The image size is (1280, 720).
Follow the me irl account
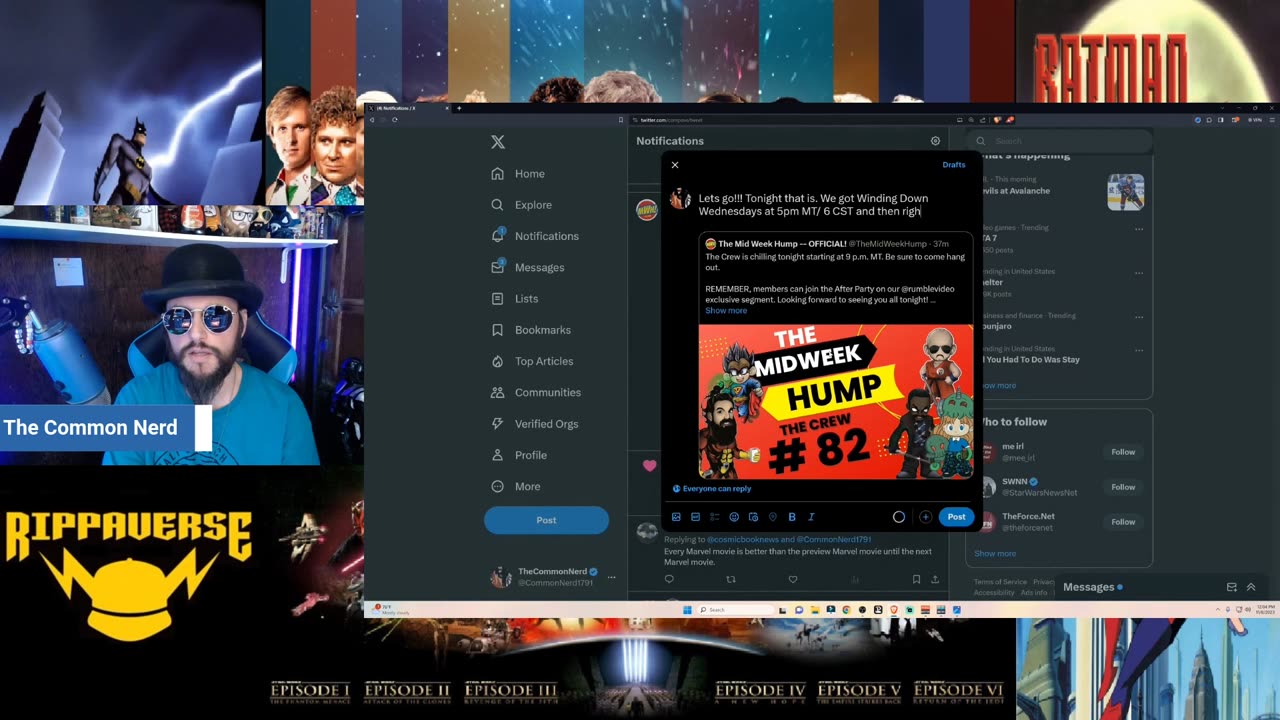(x=1123, y=452)
